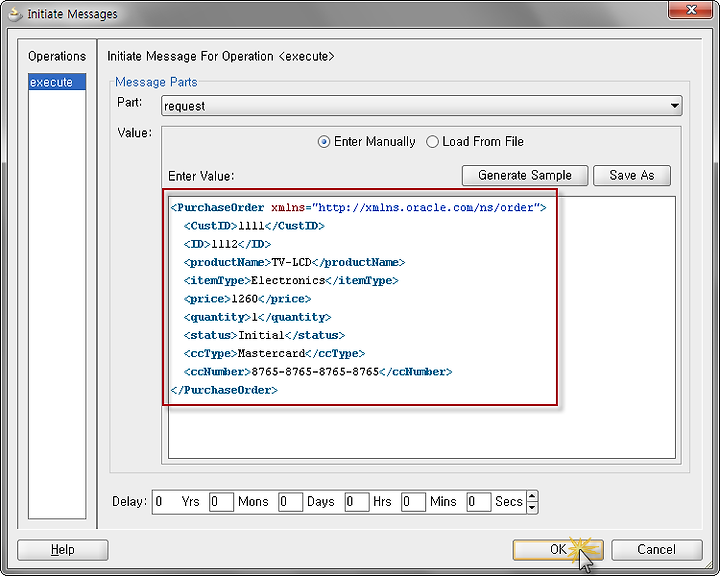The width and height of the screenshot is (720, 576).
Task: Click the productName TV-LCD line
Action: tap(294, 262)
